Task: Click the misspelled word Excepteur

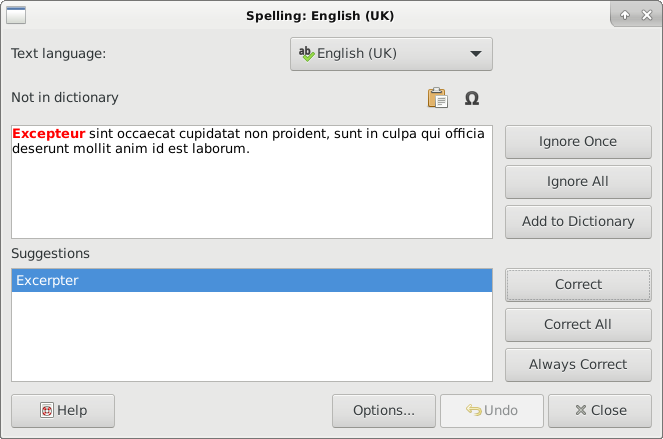Action: [49, 134]
